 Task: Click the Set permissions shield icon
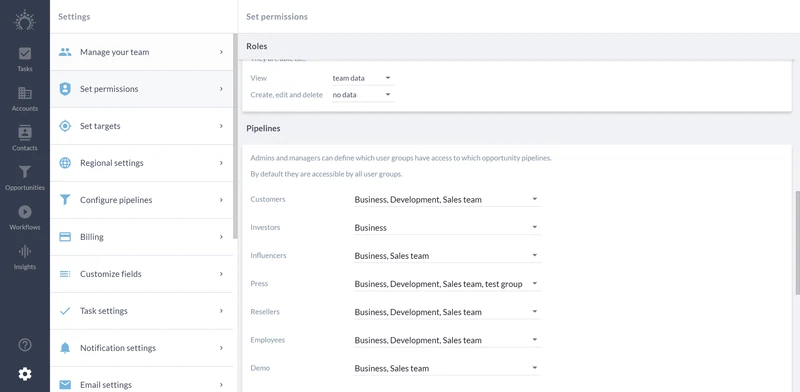(65, 89)
